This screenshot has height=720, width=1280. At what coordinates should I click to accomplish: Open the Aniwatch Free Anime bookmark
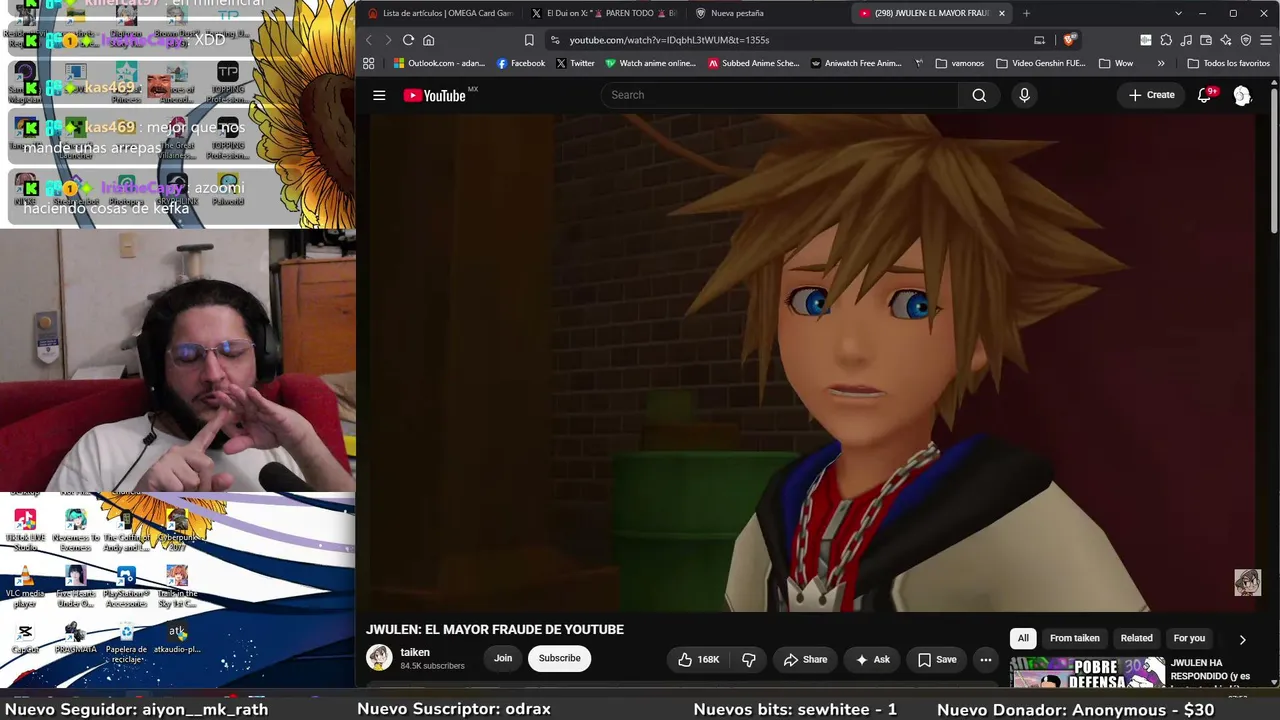[x=856, y=63]
